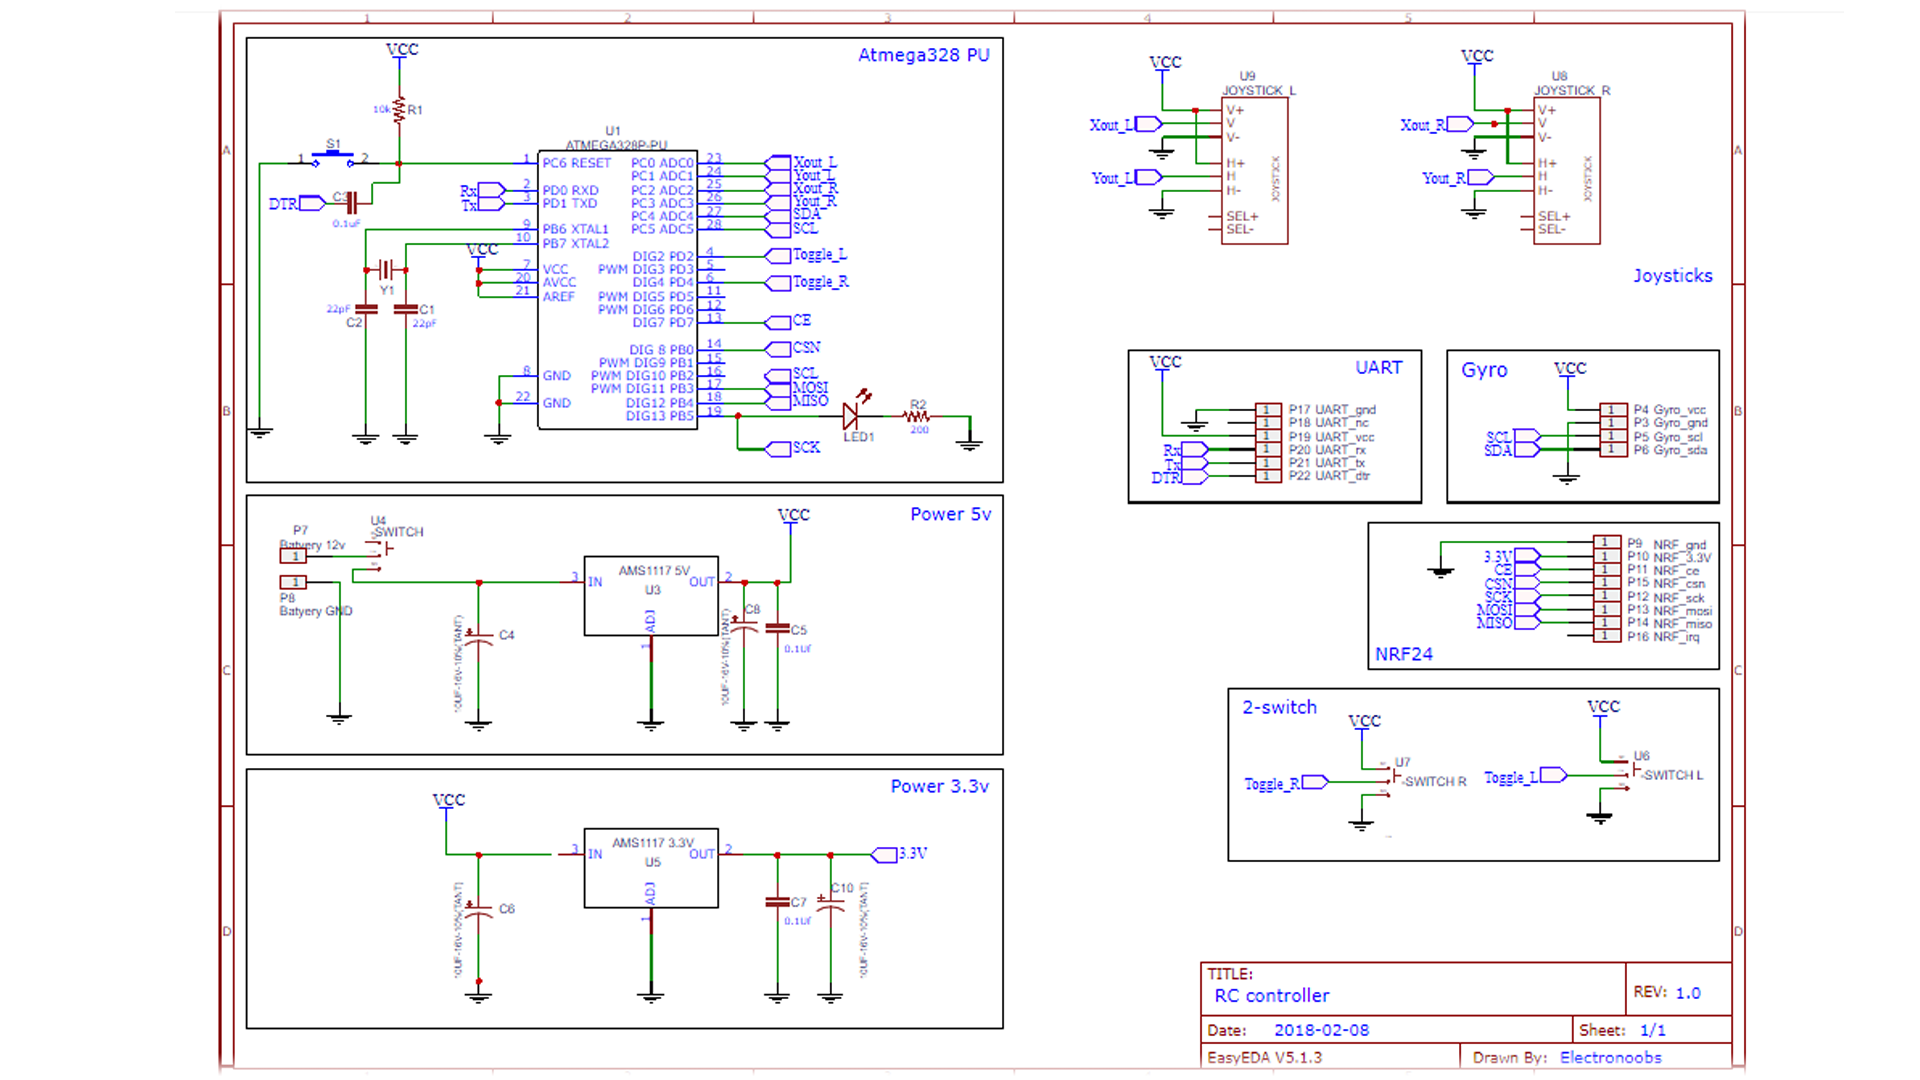Select the 200 ohm resistor R2
Viewport: 1920px width, 1080px height.
pyautogui.click(x=917, y=416)
